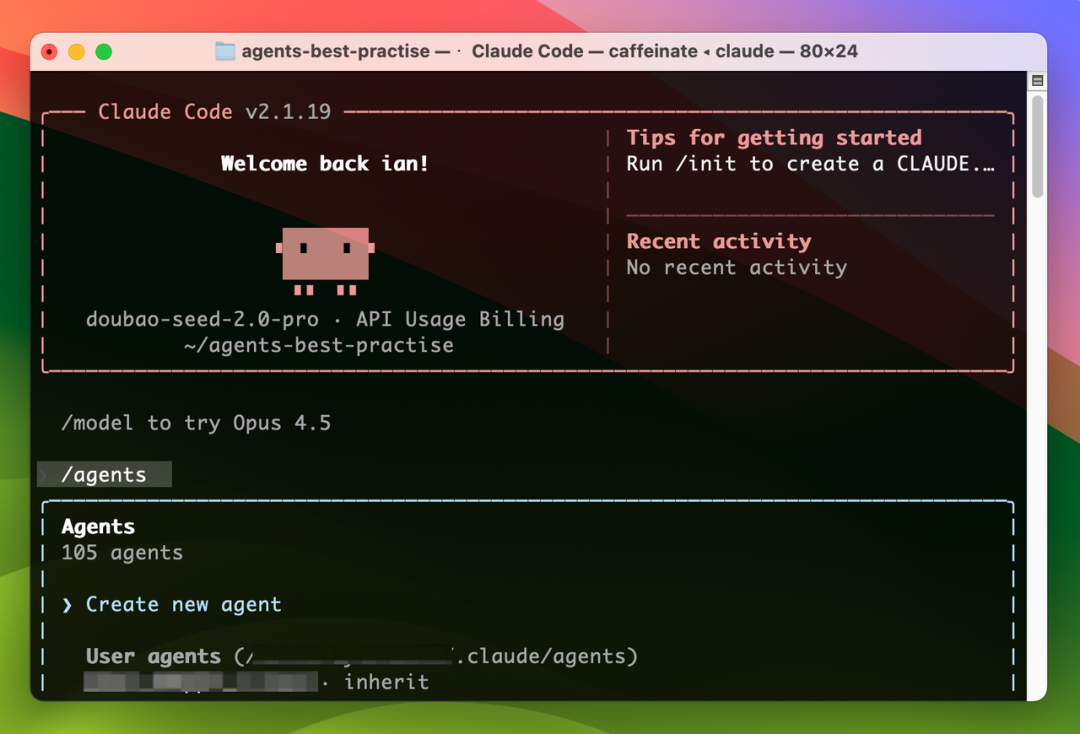Click the chevron beside Create new agent
Viewport: 1080px width, 734px height.
(67, 605)
